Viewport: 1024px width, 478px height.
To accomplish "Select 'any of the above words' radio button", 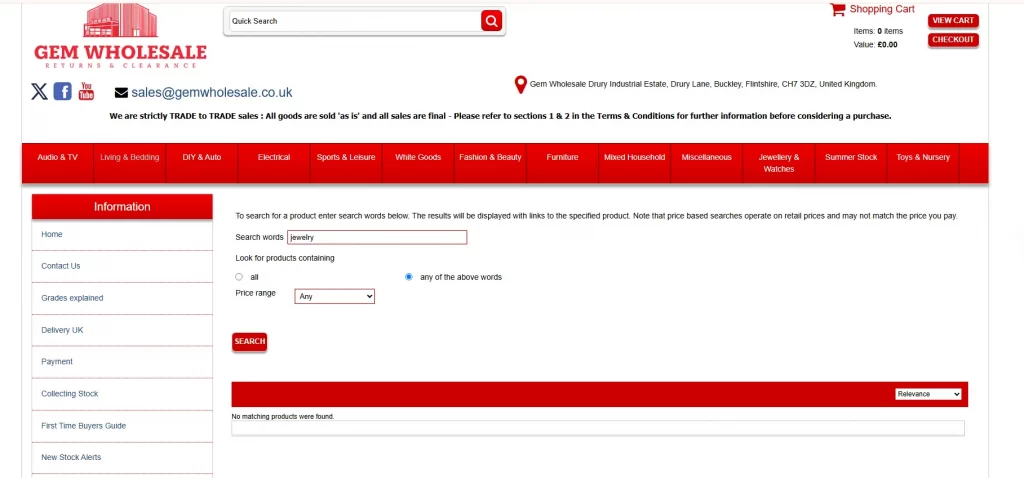I will 409,277.
